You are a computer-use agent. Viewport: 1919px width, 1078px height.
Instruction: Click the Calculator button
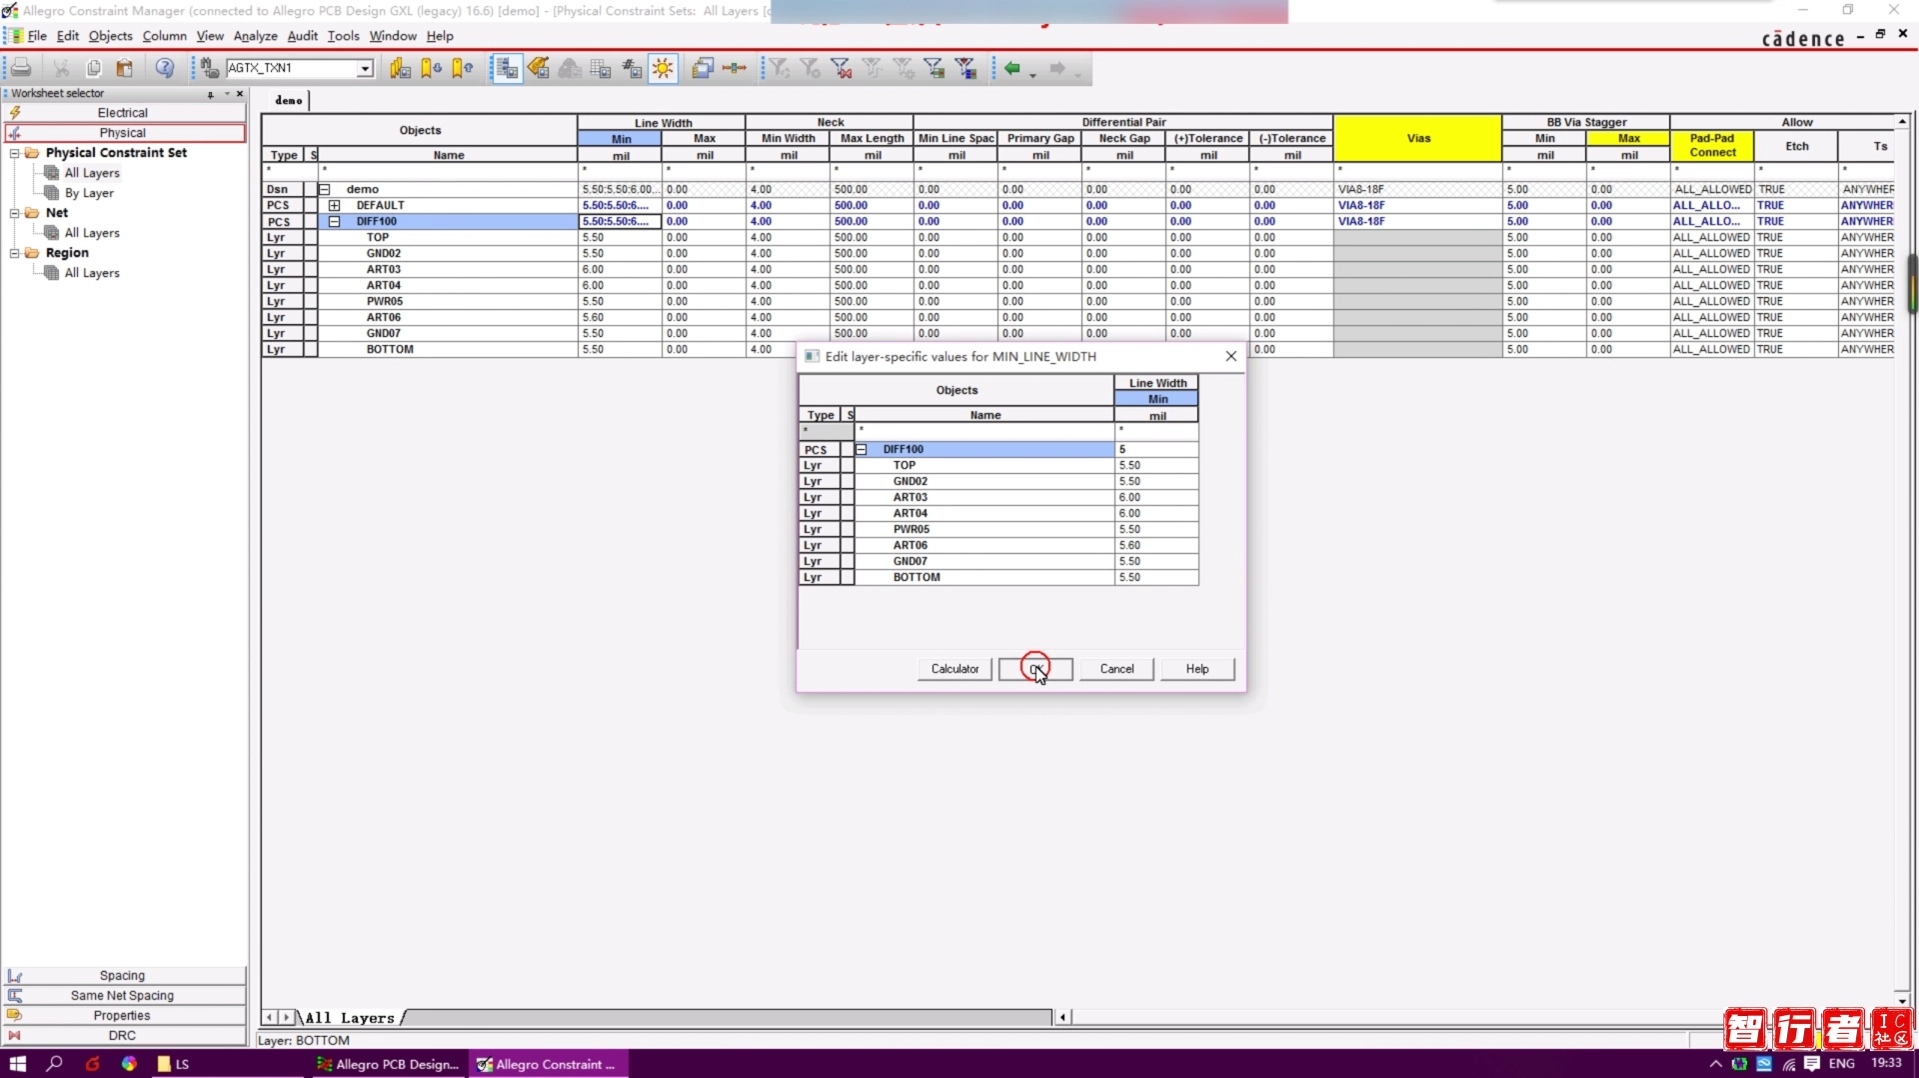tap(955, 669)
